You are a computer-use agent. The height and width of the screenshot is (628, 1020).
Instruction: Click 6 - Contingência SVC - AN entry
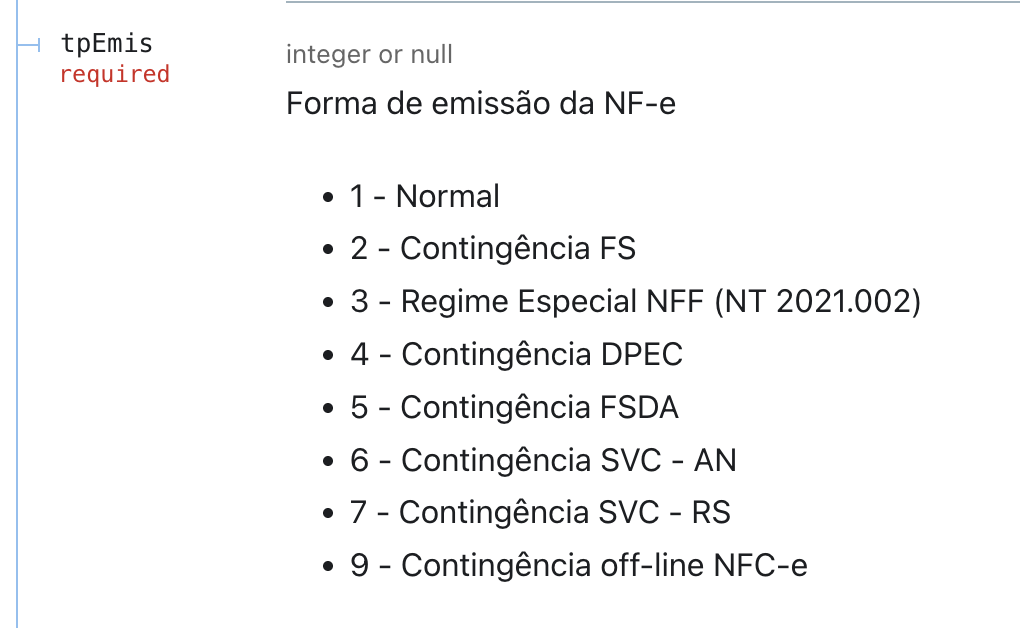pos(543,460)
